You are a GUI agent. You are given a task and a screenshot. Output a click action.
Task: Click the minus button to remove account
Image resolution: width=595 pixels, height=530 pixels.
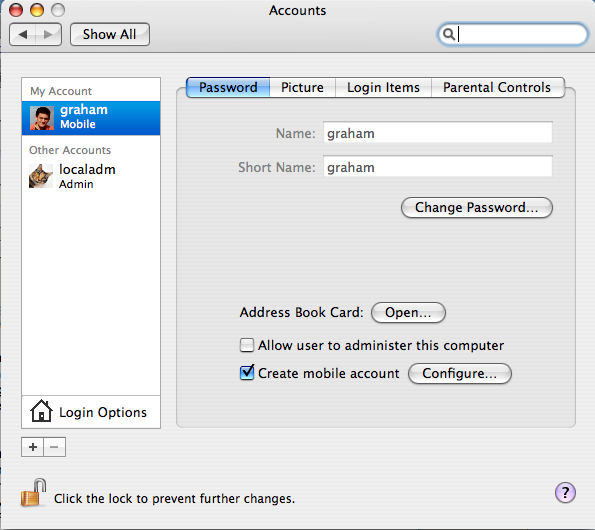pos(55,447)
